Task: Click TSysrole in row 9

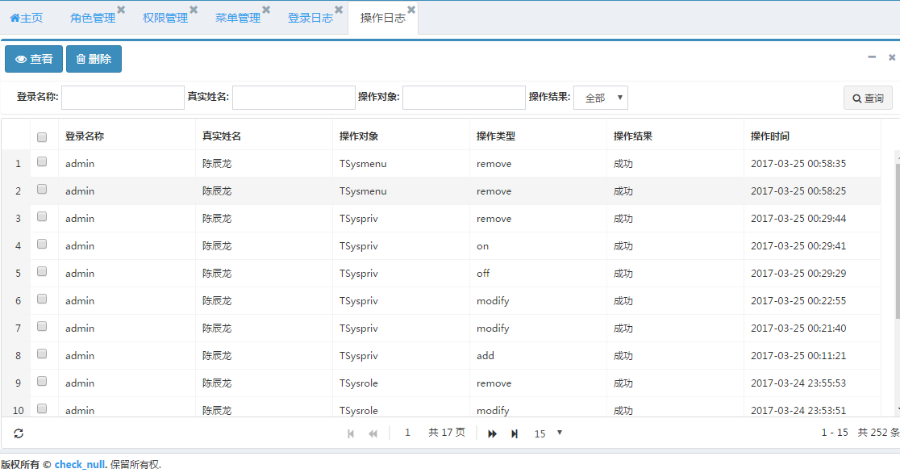Action: [x=359, y=383]
